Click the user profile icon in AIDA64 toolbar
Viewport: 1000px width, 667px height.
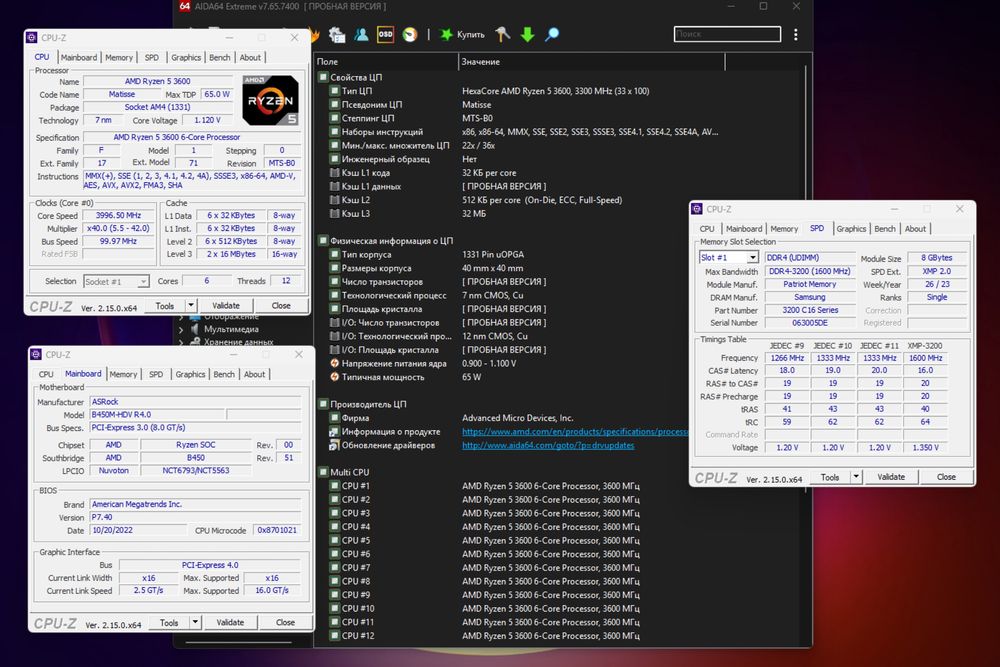point(362,34)
